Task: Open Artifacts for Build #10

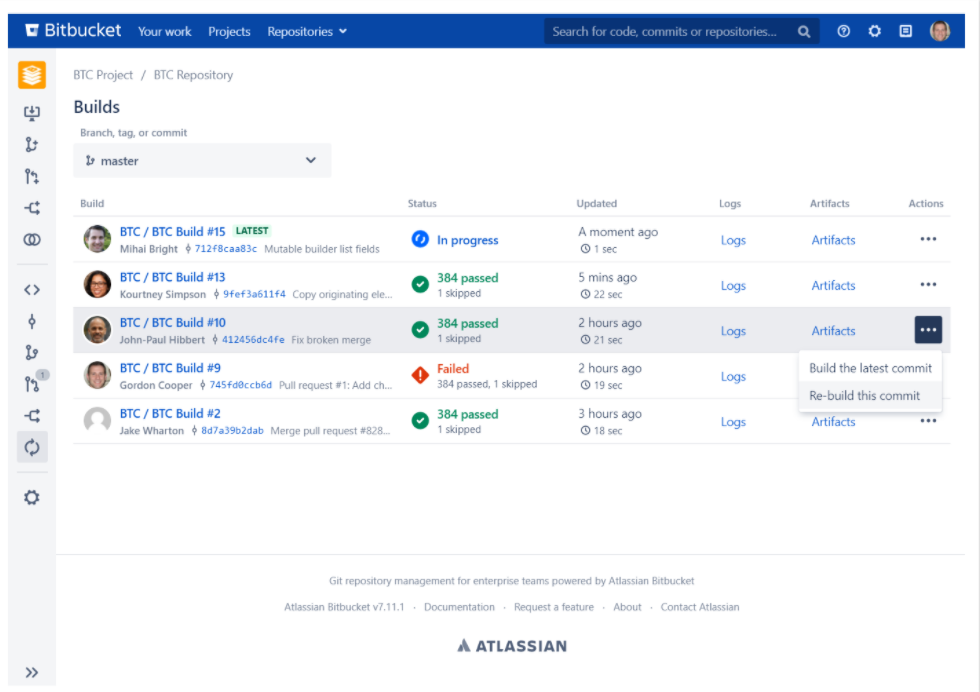Action: click(x=833, y=331)
